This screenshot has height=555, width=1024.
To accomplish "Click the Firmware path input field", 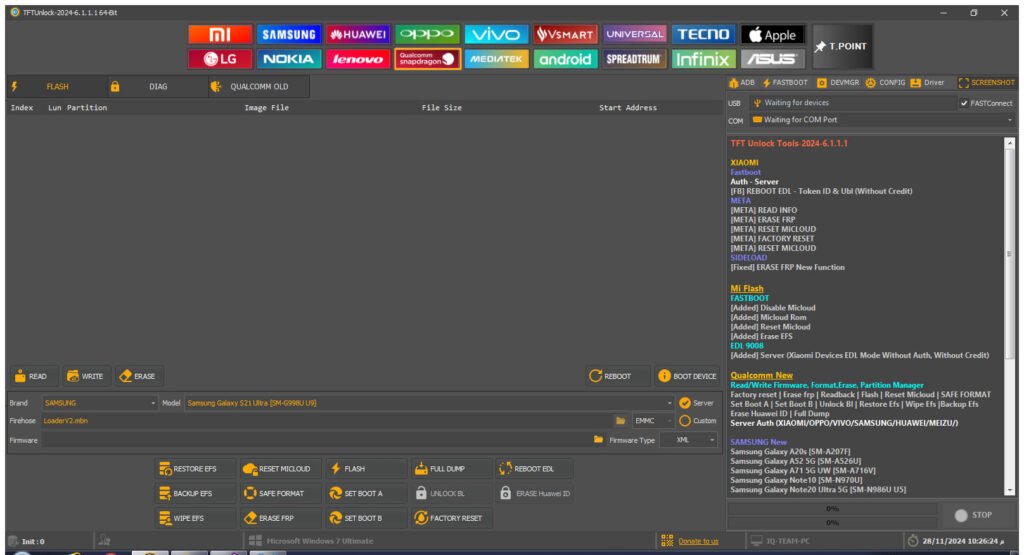I will (315, 440).
